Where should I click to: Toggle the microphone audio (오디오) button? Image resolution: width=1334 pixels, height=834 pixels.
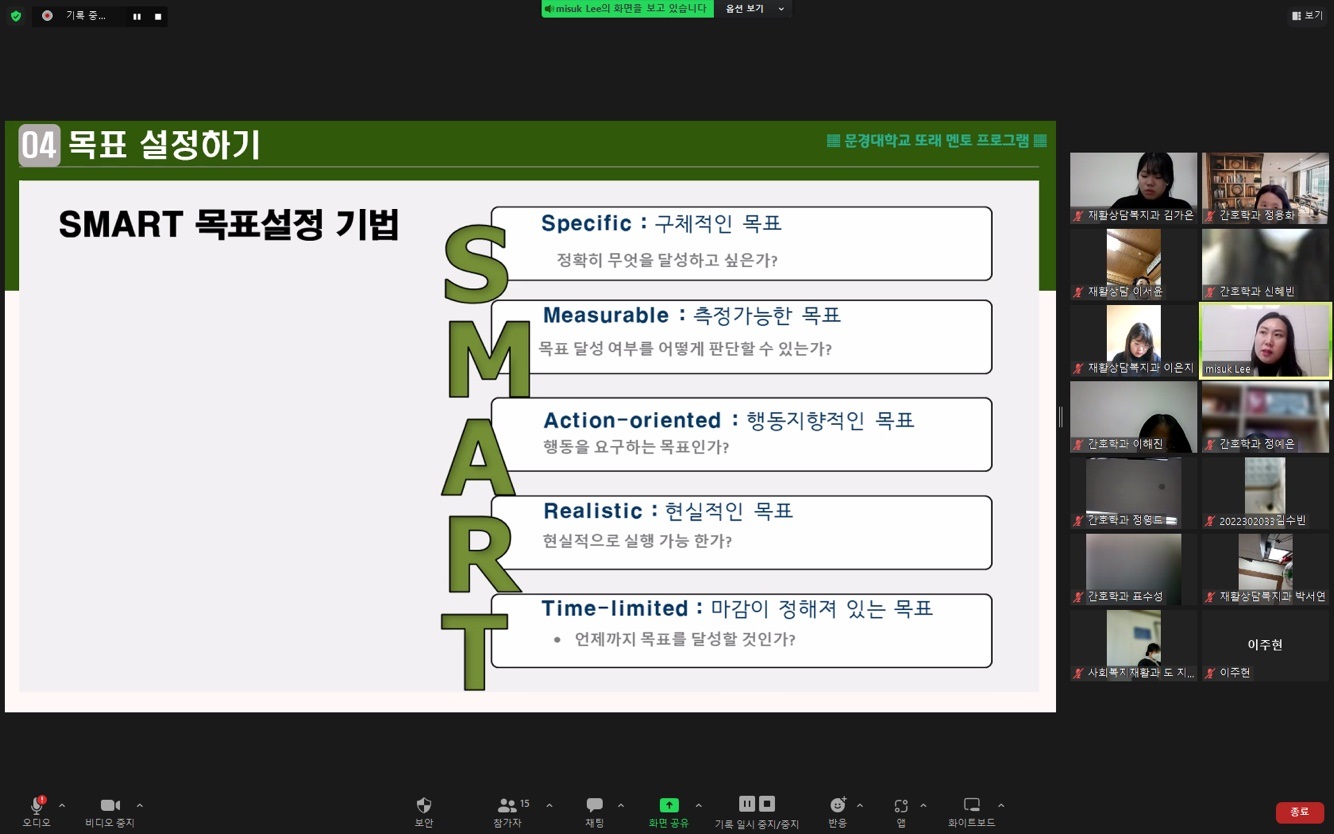[36, 806]
